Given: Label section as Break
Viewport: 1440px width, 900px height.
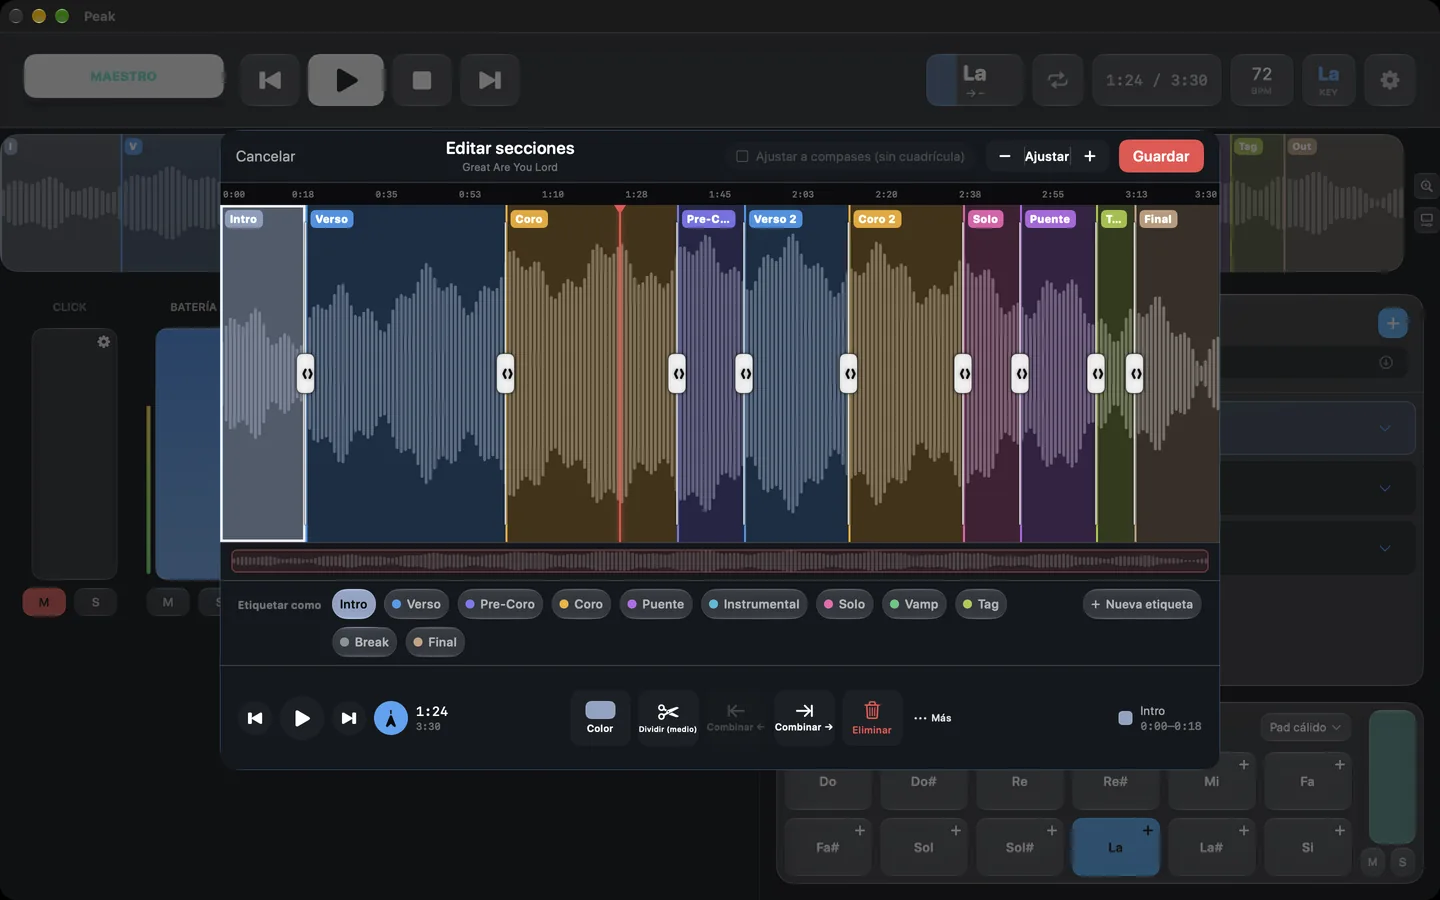Looking at the screenshot, I should click(364, 642).
